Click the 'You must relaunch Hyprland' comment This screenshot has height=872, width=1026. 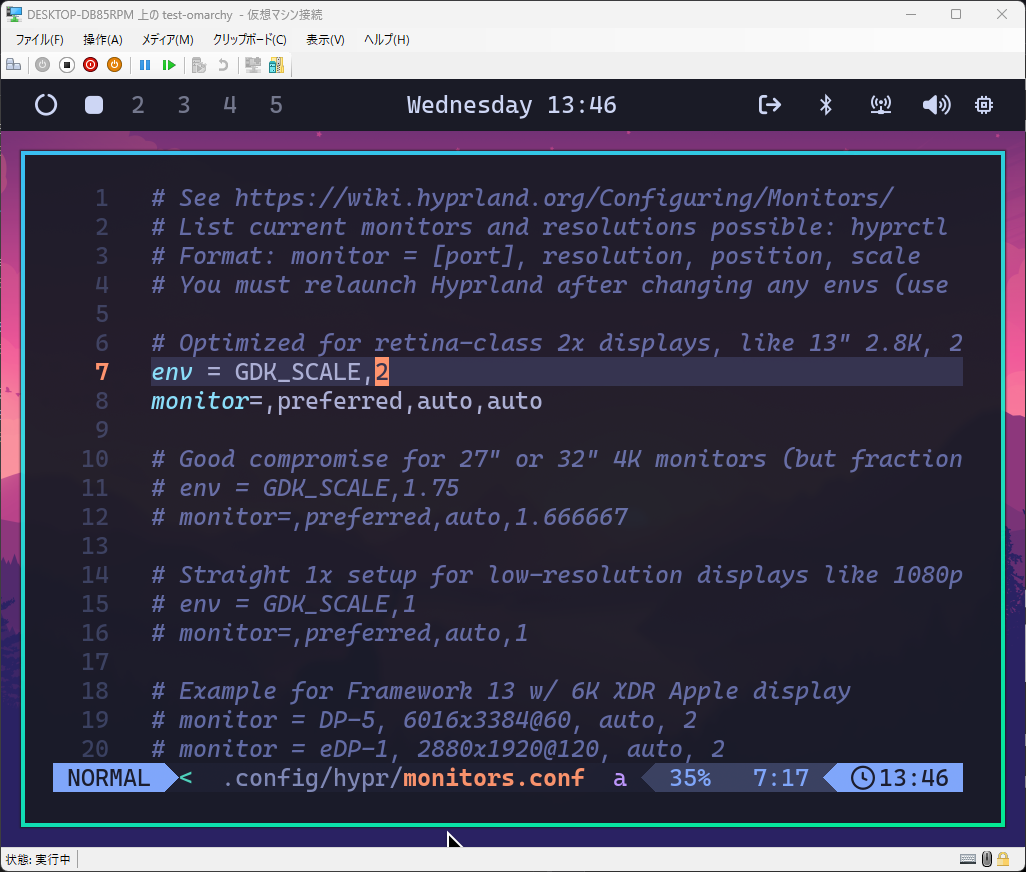[x=550, y=285]
